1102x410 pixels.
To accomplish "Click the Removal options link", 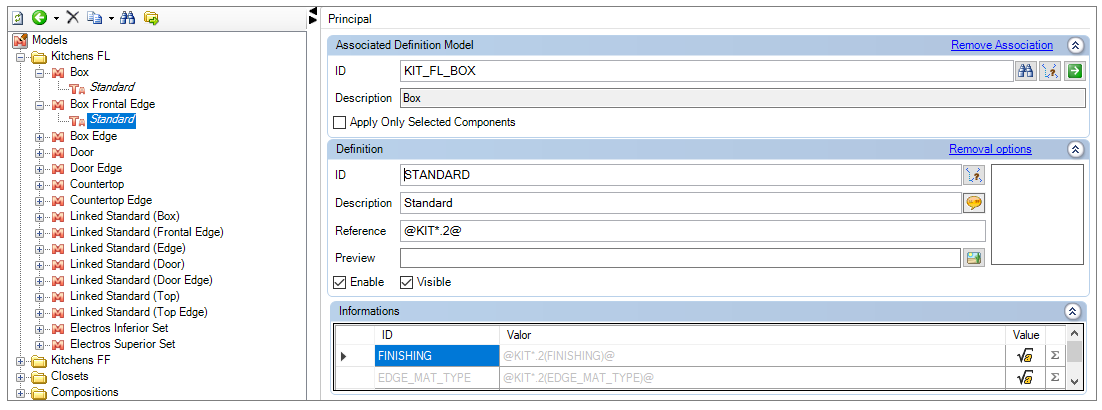I will [989, 149].
